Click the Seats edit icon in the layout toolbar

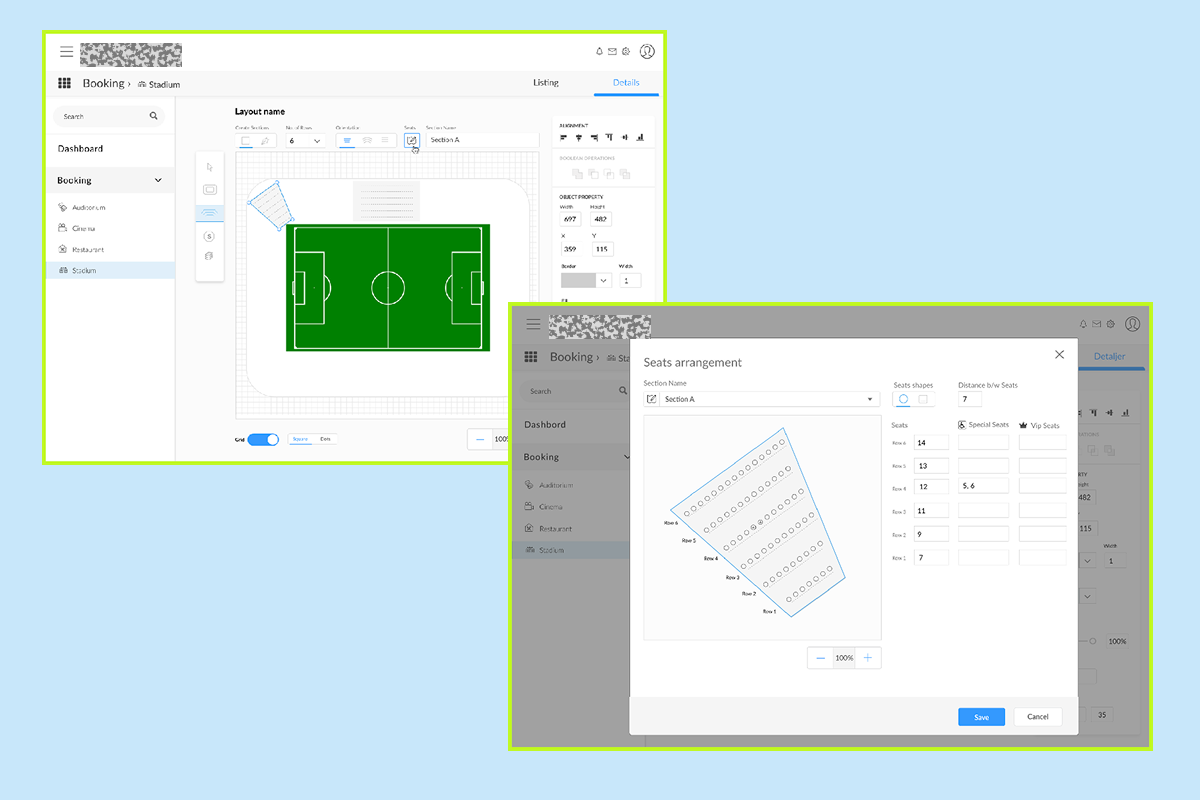tap(411, 141)
